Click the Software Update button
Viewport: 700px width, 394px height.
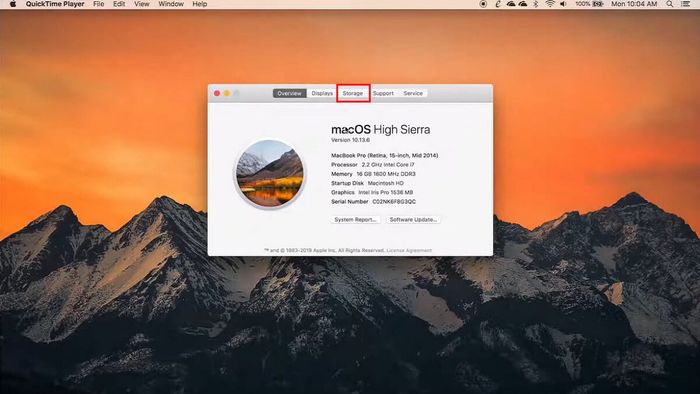pos(413,220)
